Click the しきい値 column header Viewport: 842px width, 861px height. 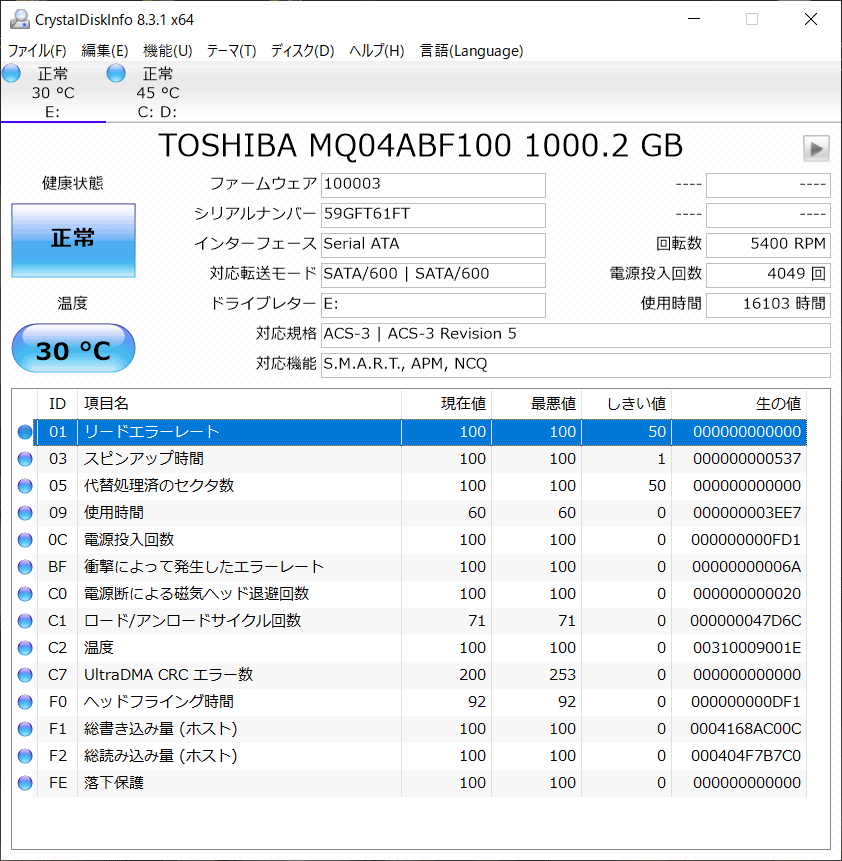tap(627, 404)
